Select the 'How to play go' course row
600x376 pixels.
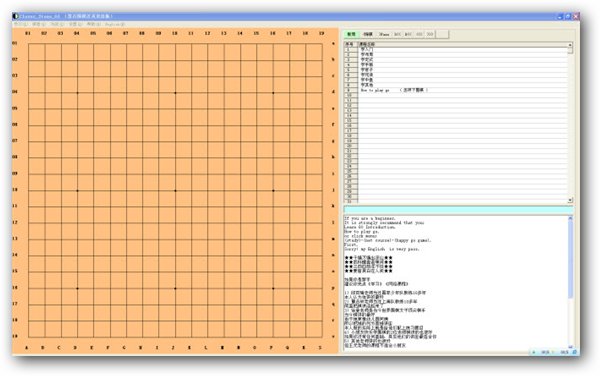coord(456,90)
